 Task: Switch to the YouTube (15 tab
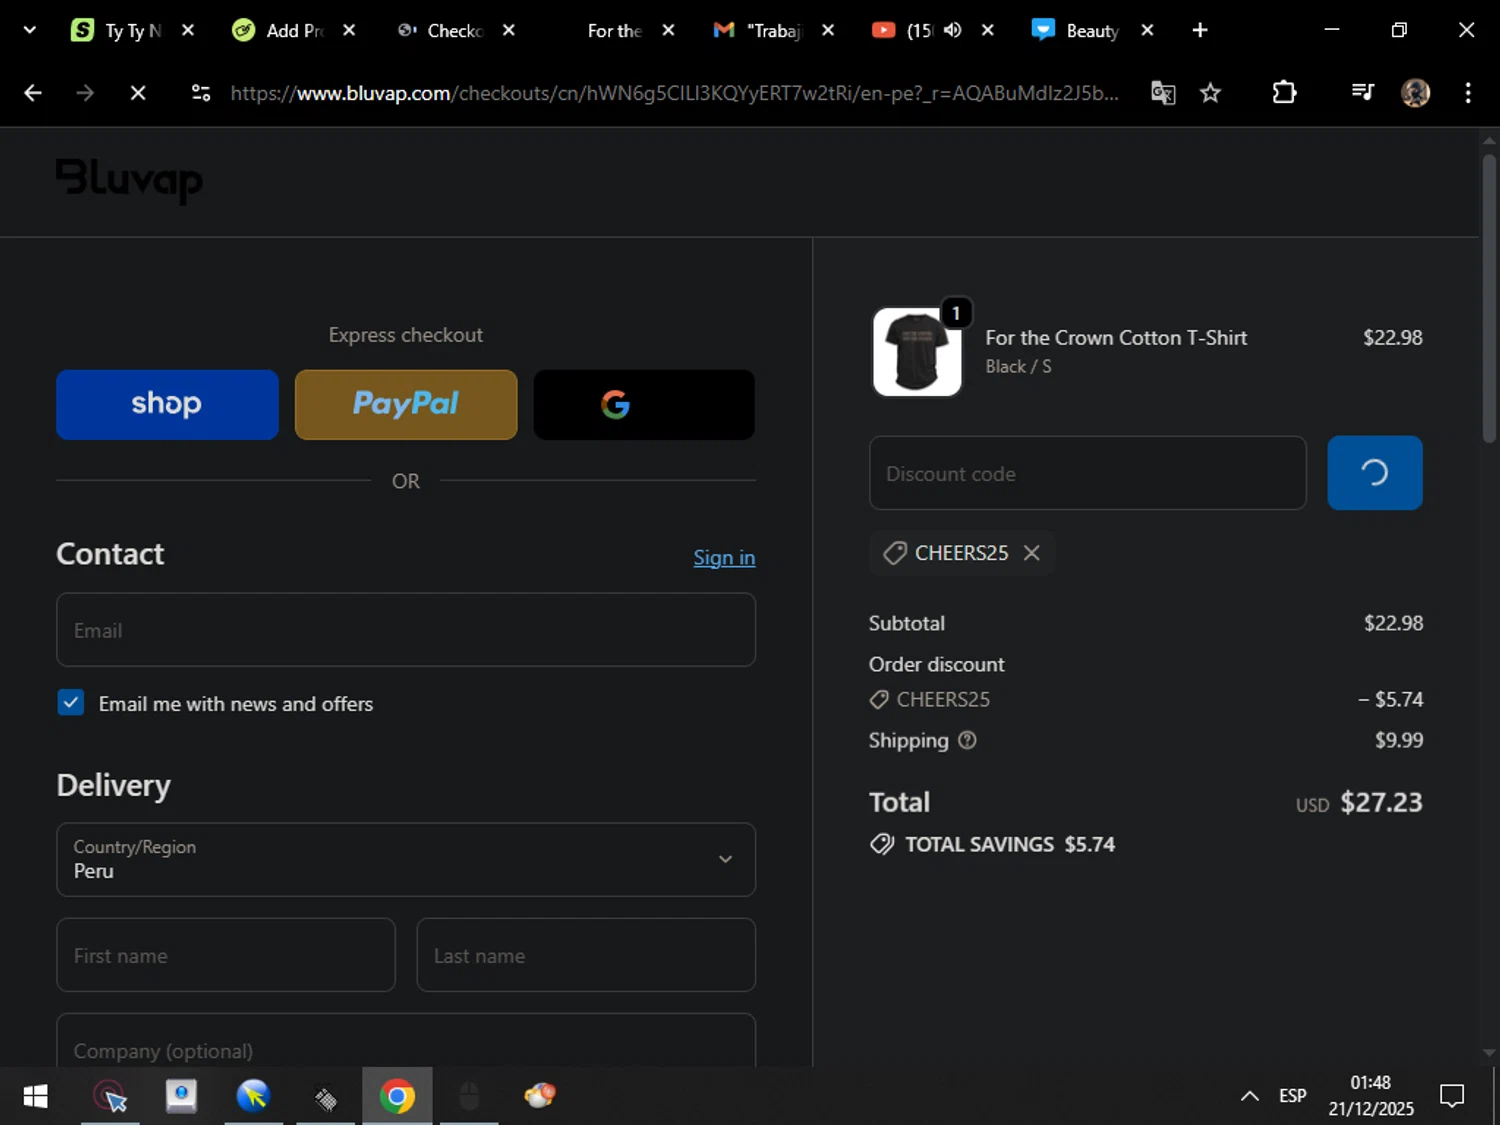[x=905, y=30]
